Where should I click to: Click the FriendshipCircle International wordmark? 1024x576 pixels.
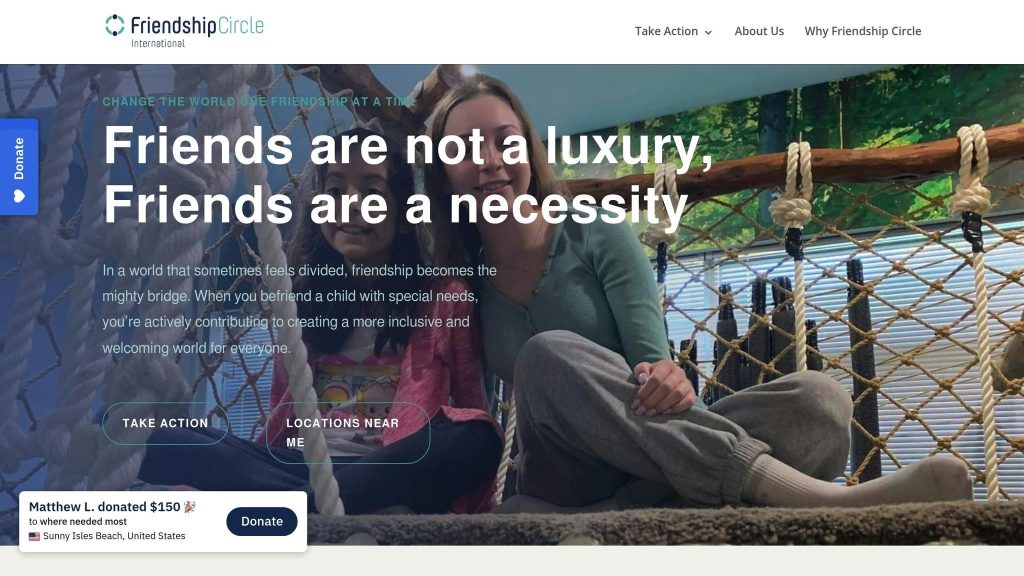[x=197, y=31]
